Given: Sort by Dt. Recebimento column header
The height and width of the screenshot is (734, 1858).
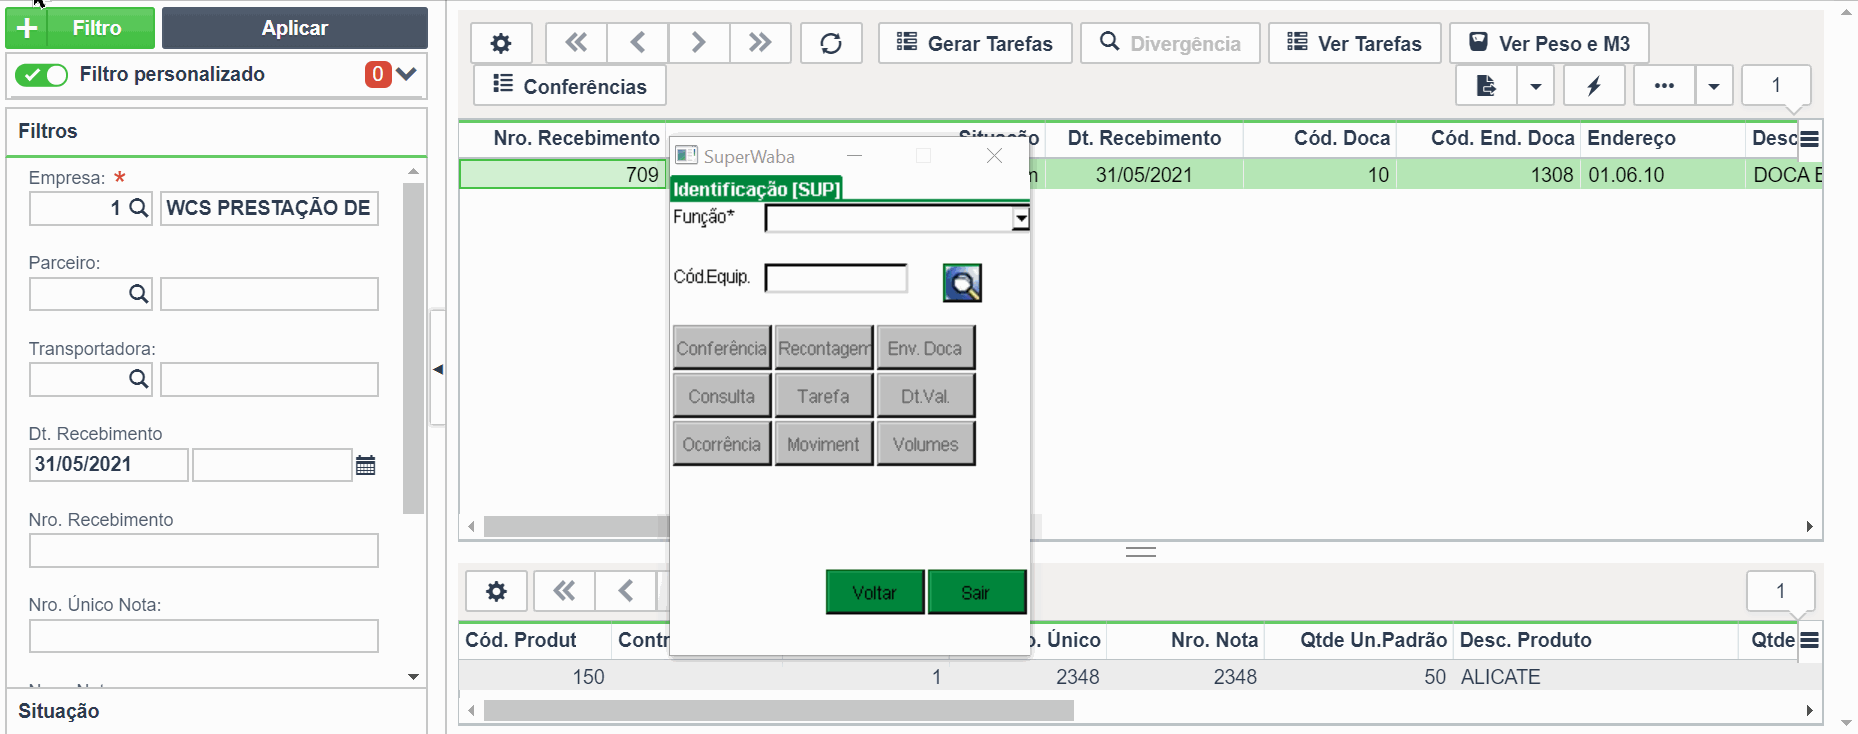Looking at the screenshot, I should (x=1144, y=138).
